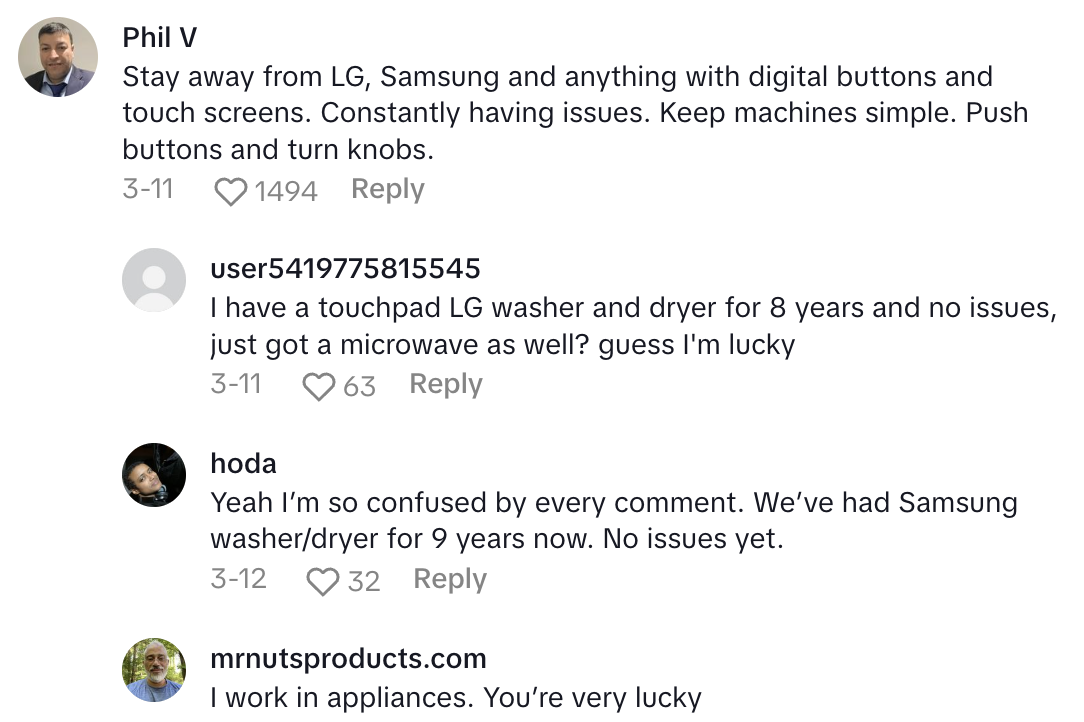This screenshot has height=722, width=1084.
Task: Tap the heart on user5419775815545's reply
Action: 319,386
